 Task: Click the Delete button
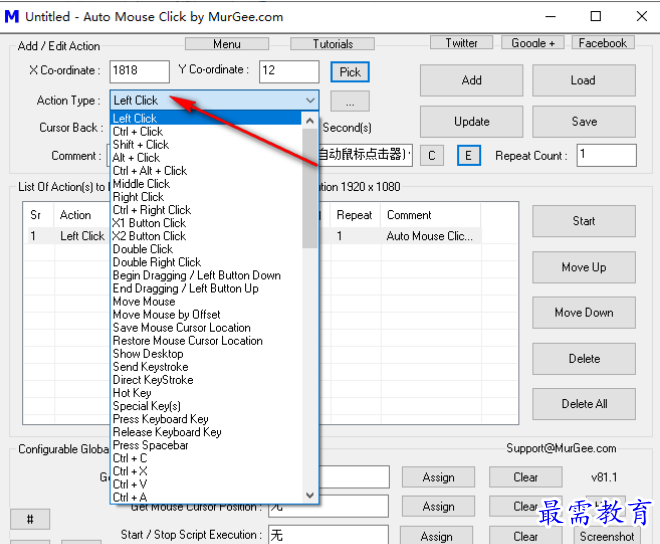coord(584,359)
